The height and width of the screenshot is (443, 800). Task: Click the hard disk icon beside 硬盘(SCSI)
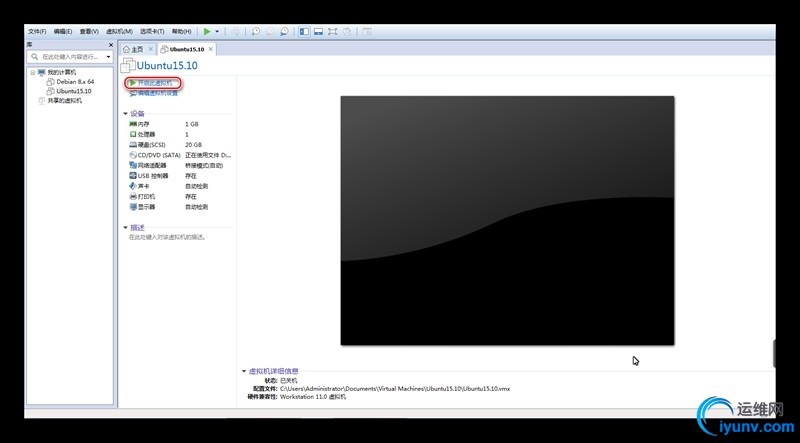[x=133, y=145]
